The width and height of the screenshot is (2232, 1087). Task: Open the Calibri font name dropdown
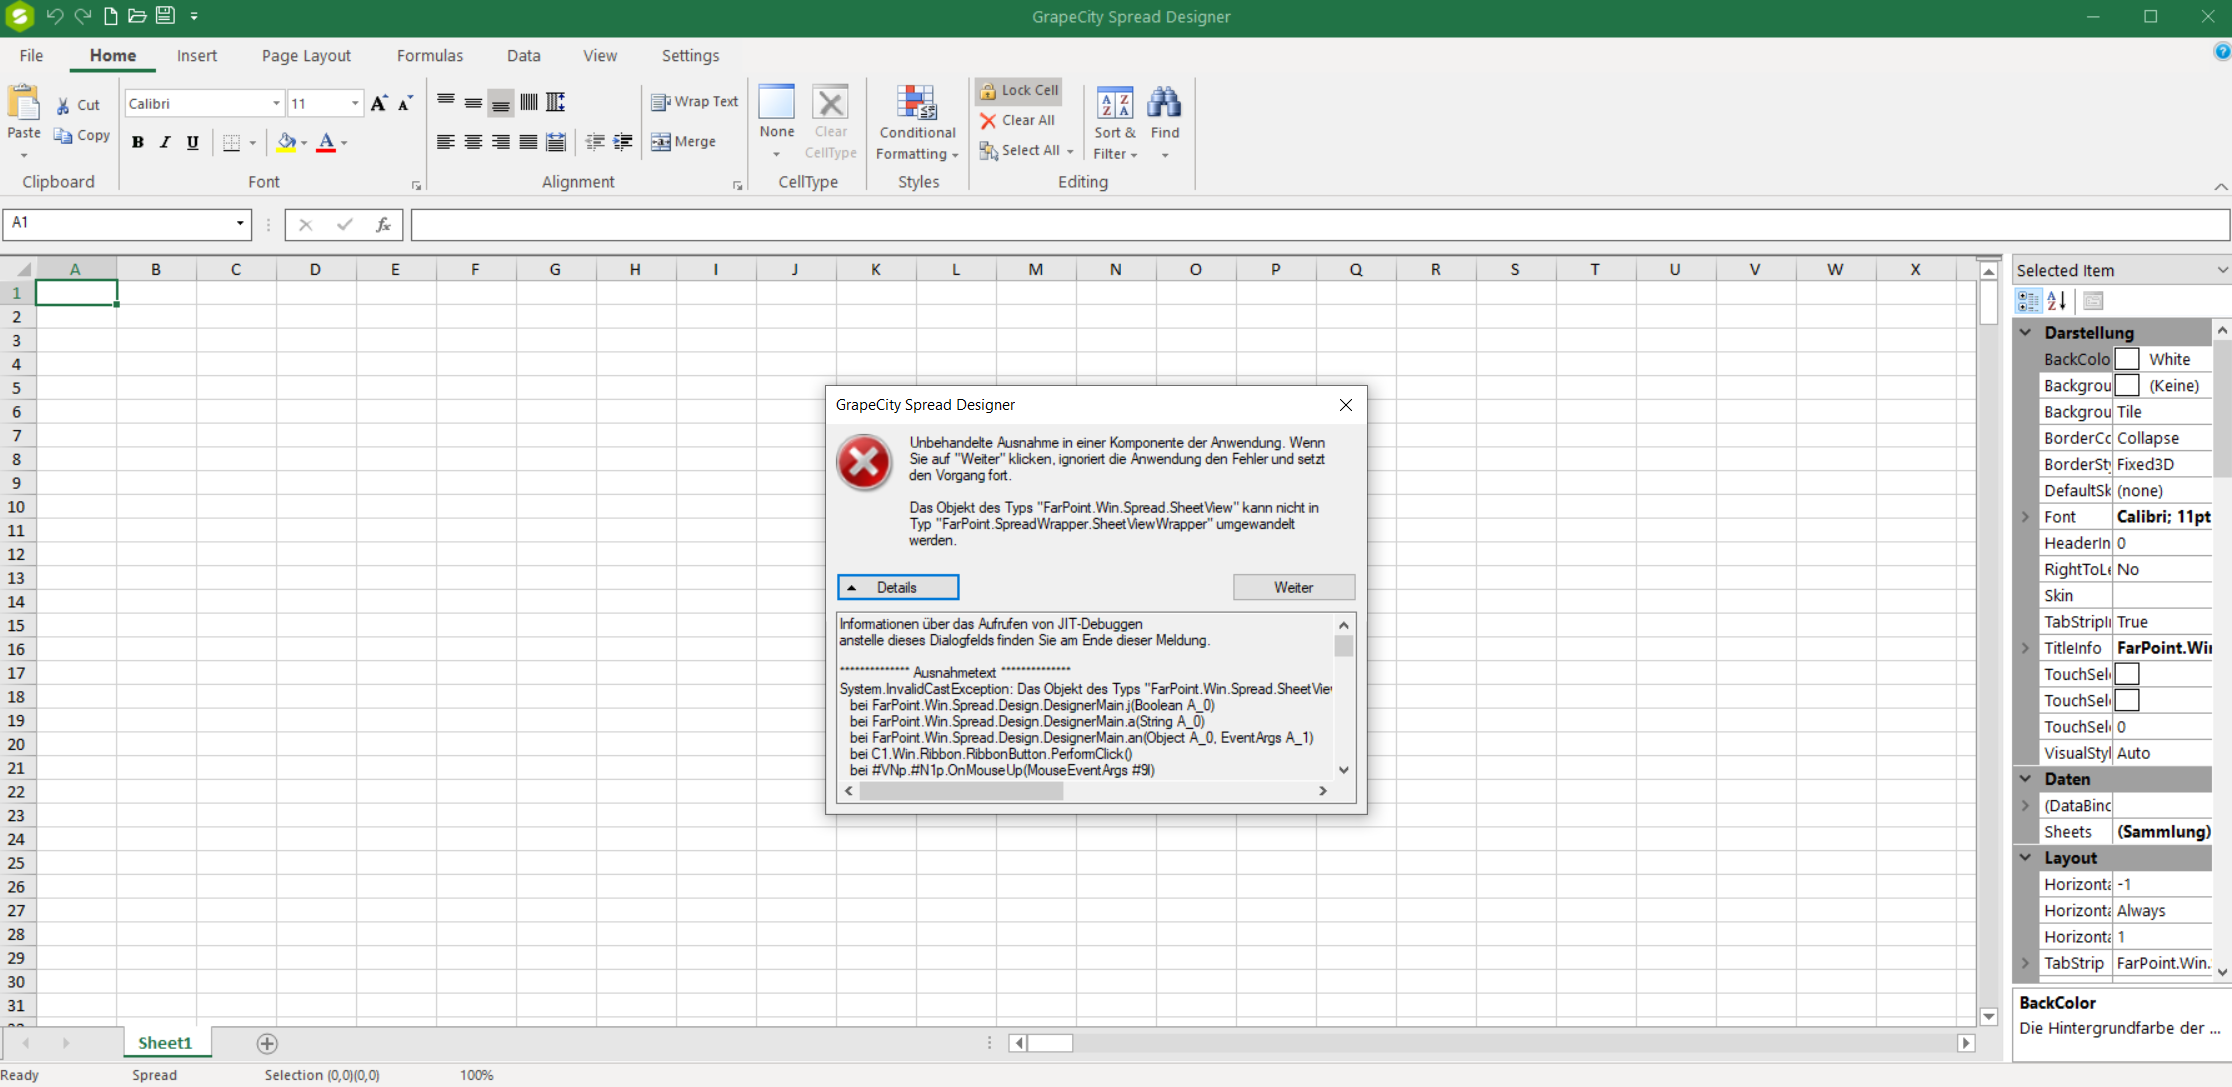coord(276,103)
